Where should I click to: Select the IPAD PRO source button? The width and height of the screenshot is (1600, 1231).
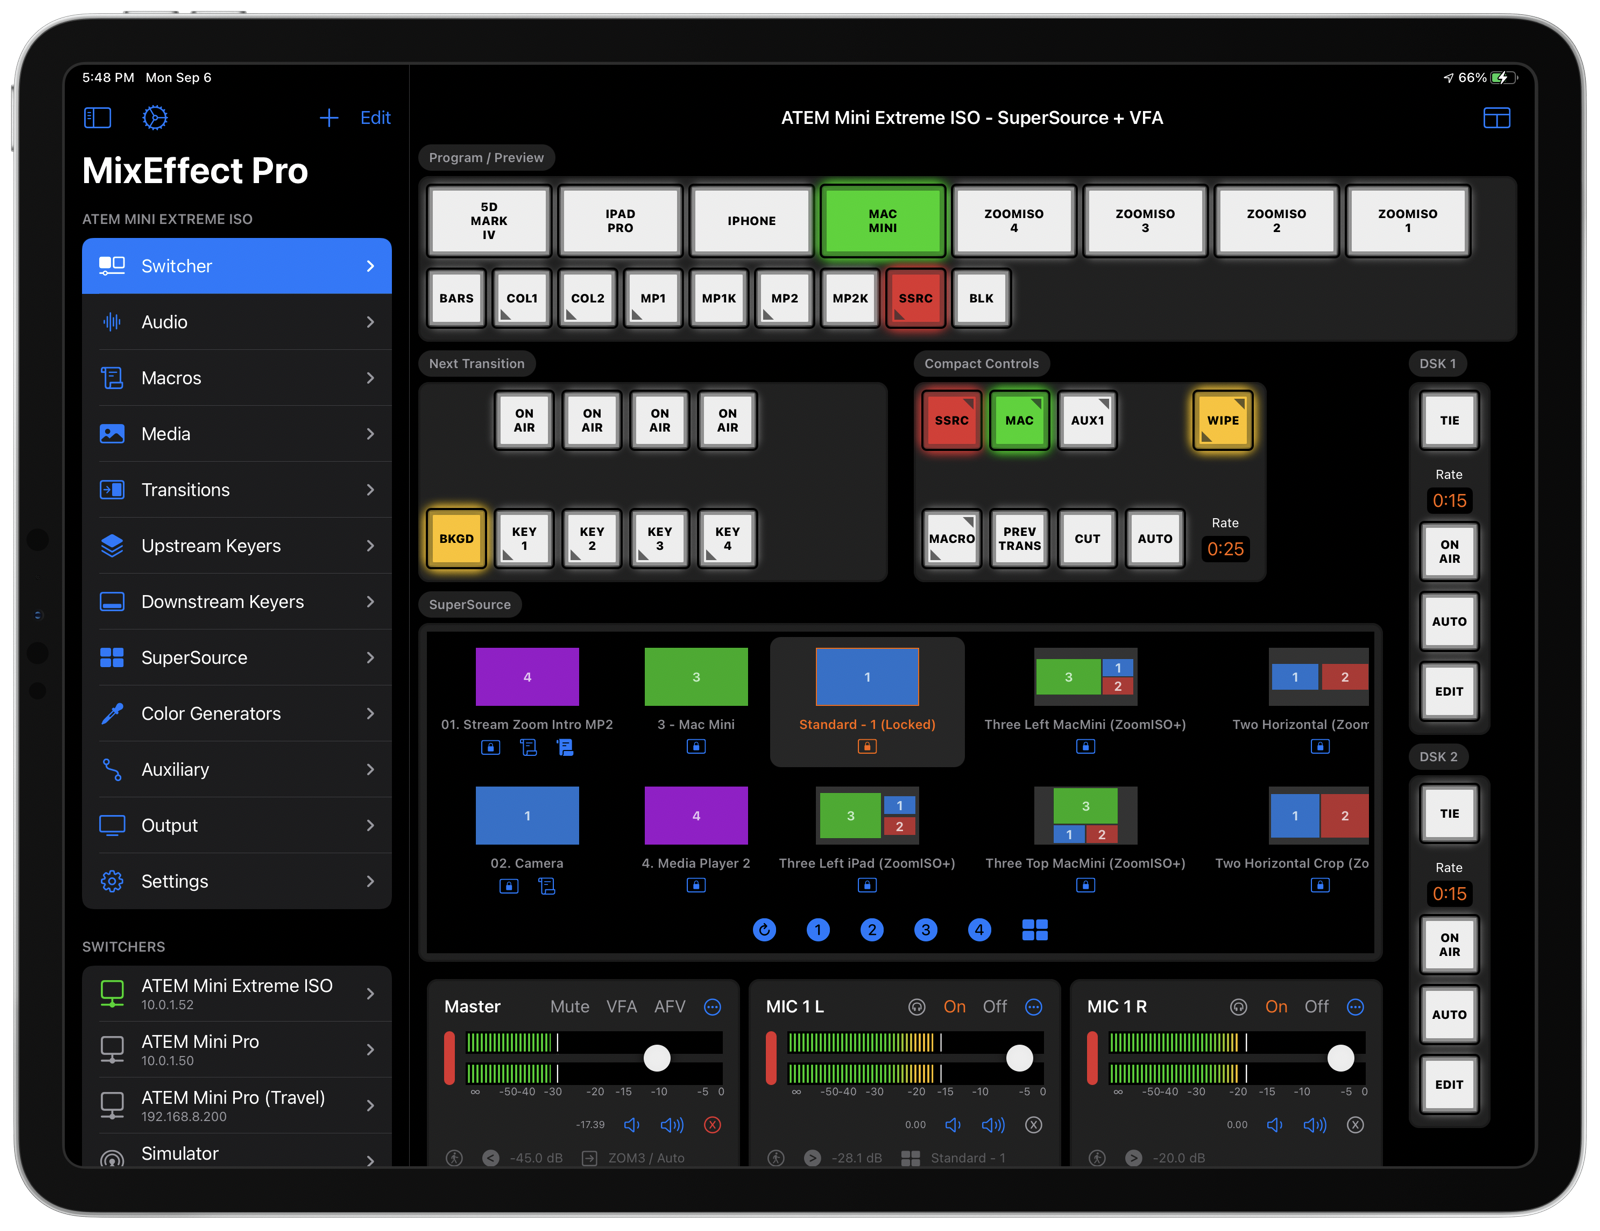620,221
